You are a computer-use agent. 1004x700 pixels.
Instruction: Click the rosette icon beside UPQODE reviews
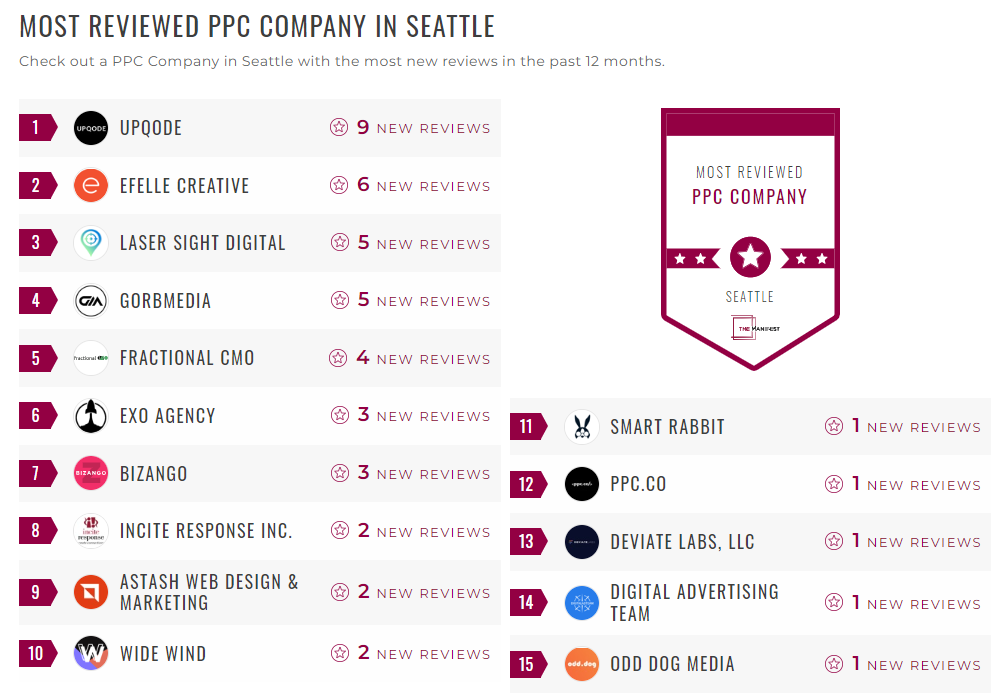pyautogui.click(x=338, y=128)
